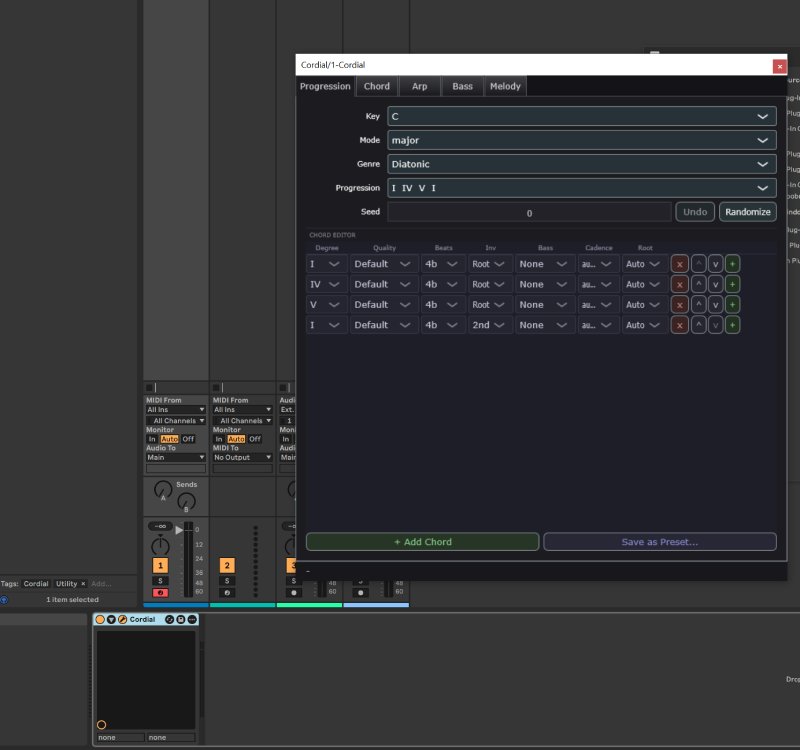800x750 pixels.
Task: Open the Genre dropdown showing Diatonic
Action: click(x=582, y=164)
